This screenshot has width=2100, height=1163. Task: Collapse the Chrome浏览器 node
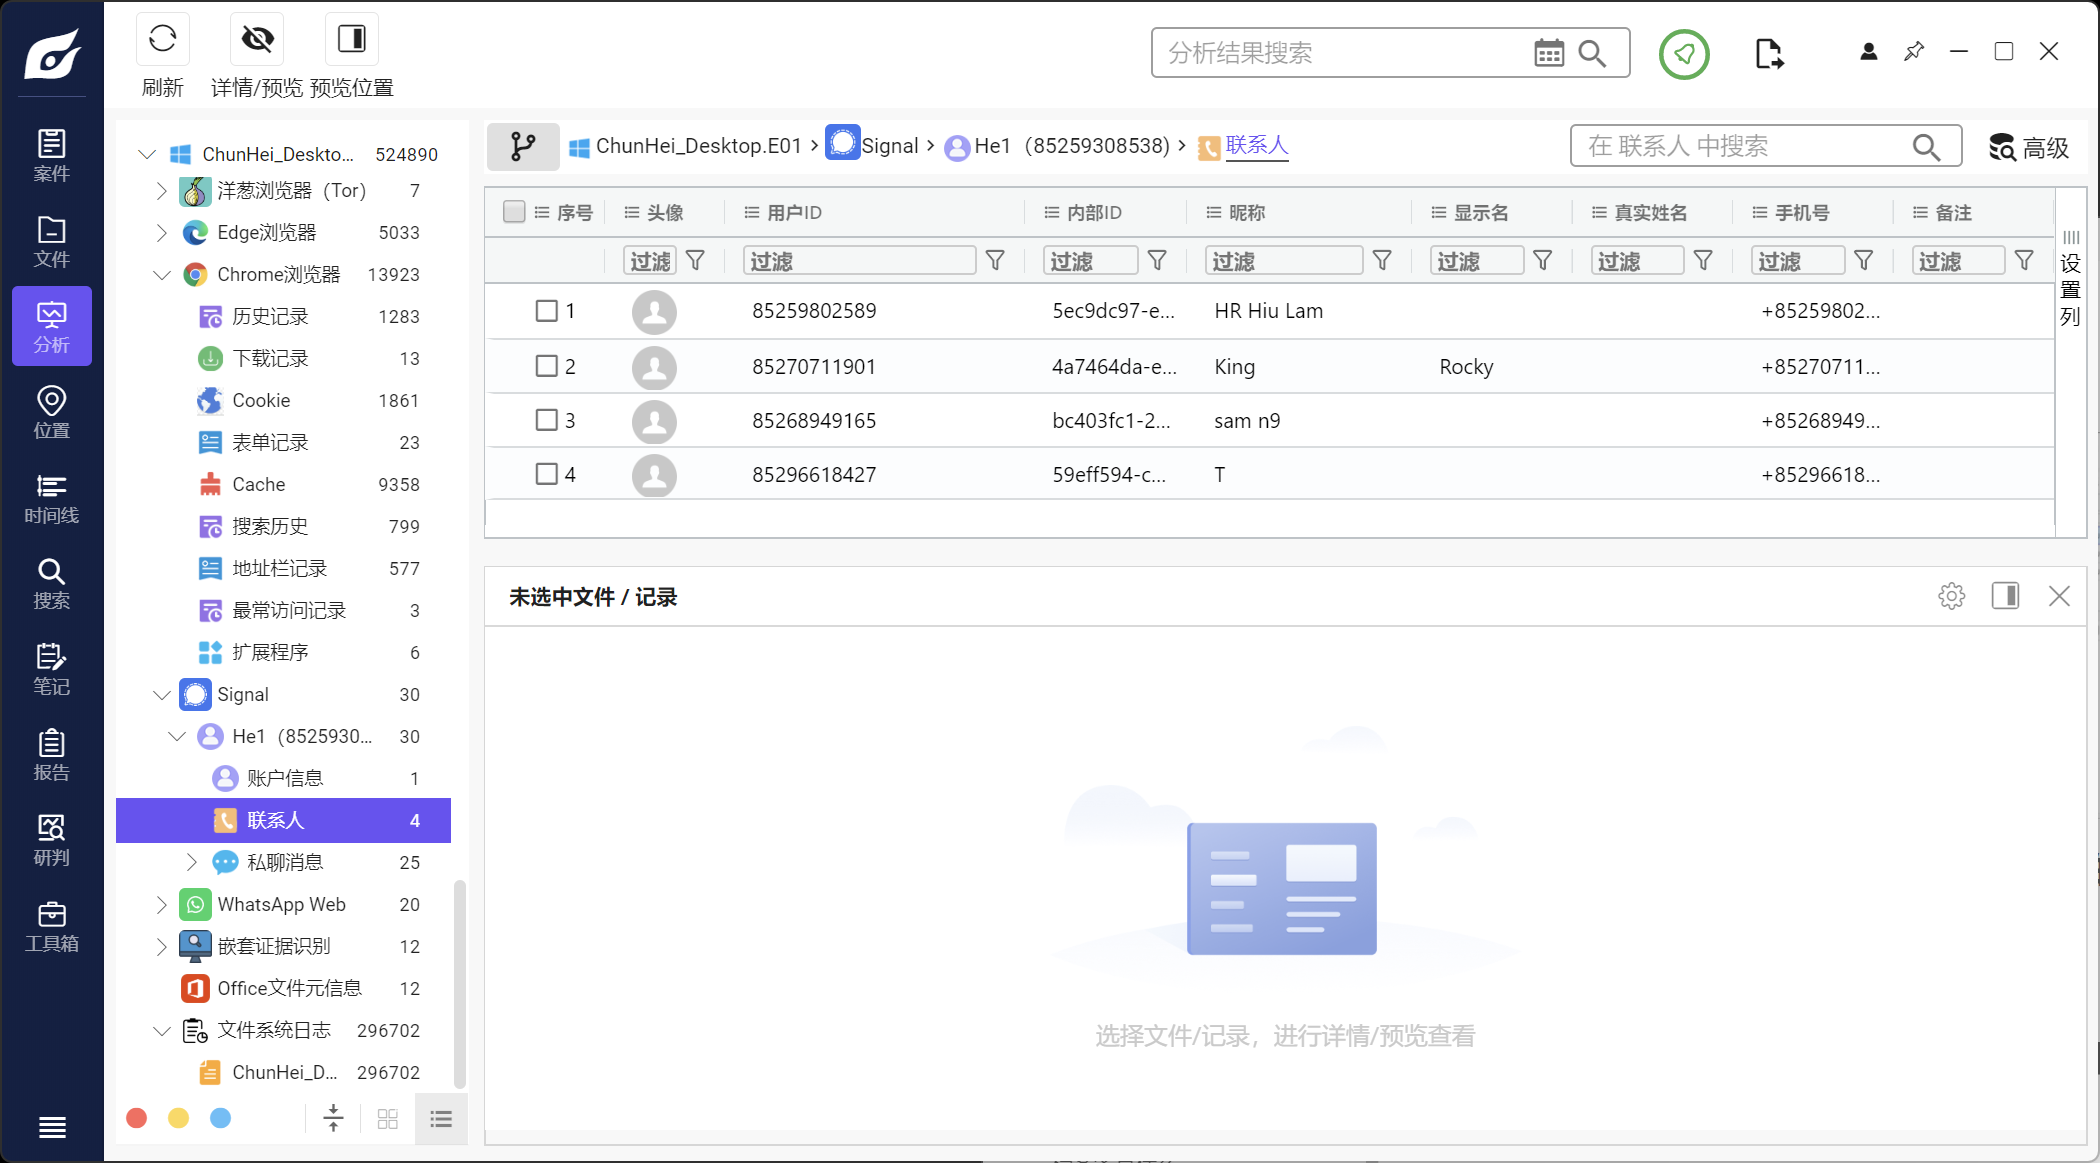coord(162,274)
